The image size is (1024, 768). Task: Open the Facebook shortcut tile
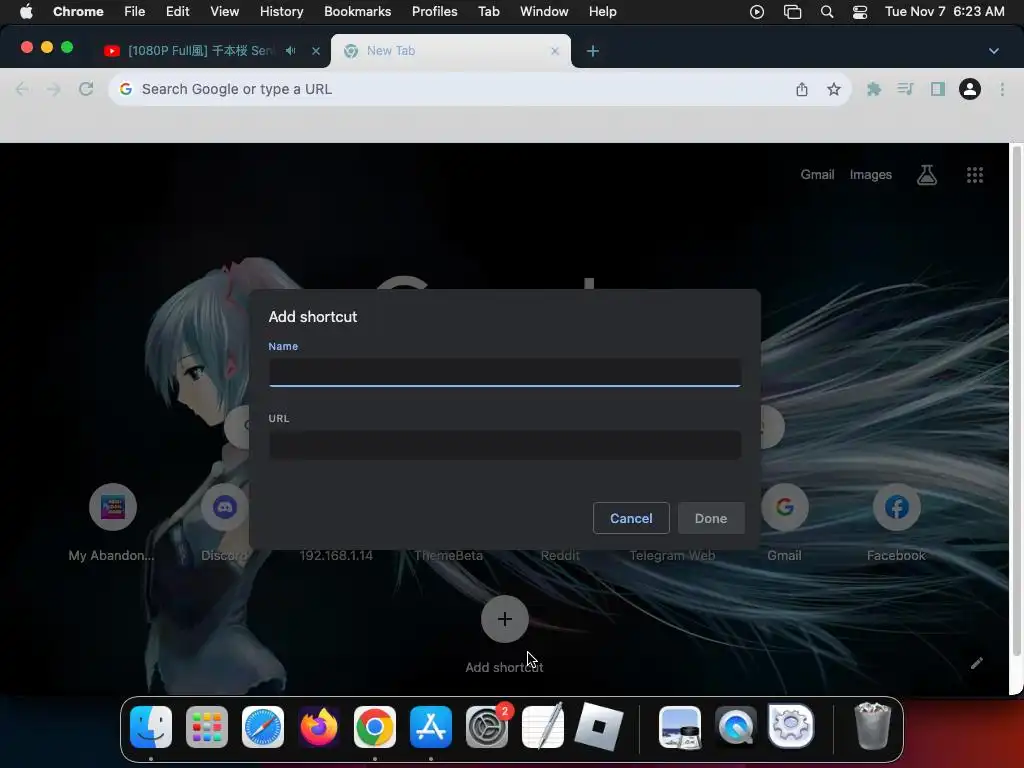point(897,522)
